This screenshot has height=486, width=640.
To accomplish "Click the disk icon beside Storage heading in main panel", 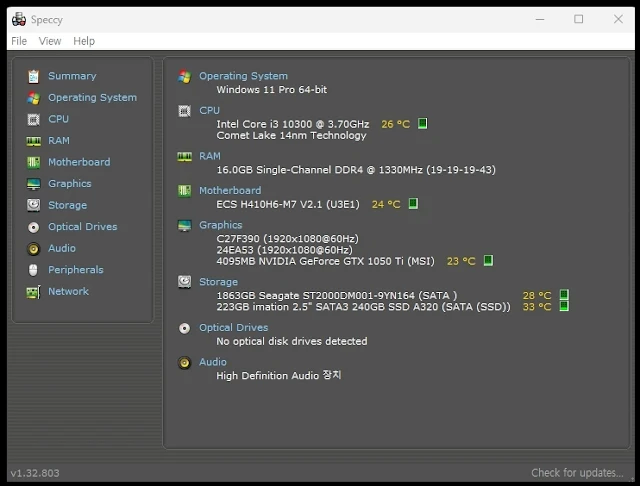I will tap(184, 282).
